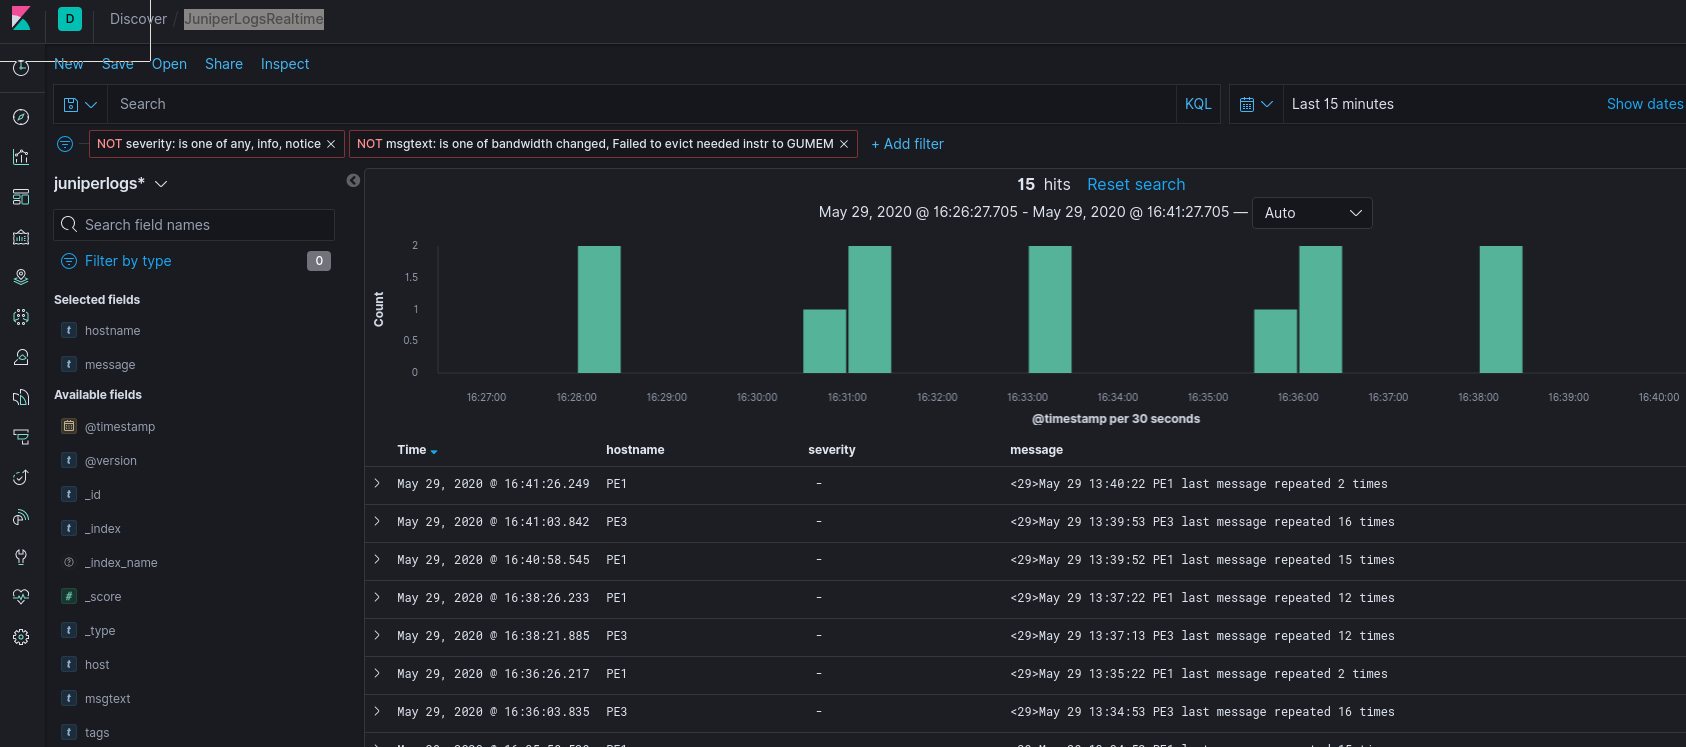
Task: Open the Visualize chart icon in sidebar
Action: click(21, 157)
